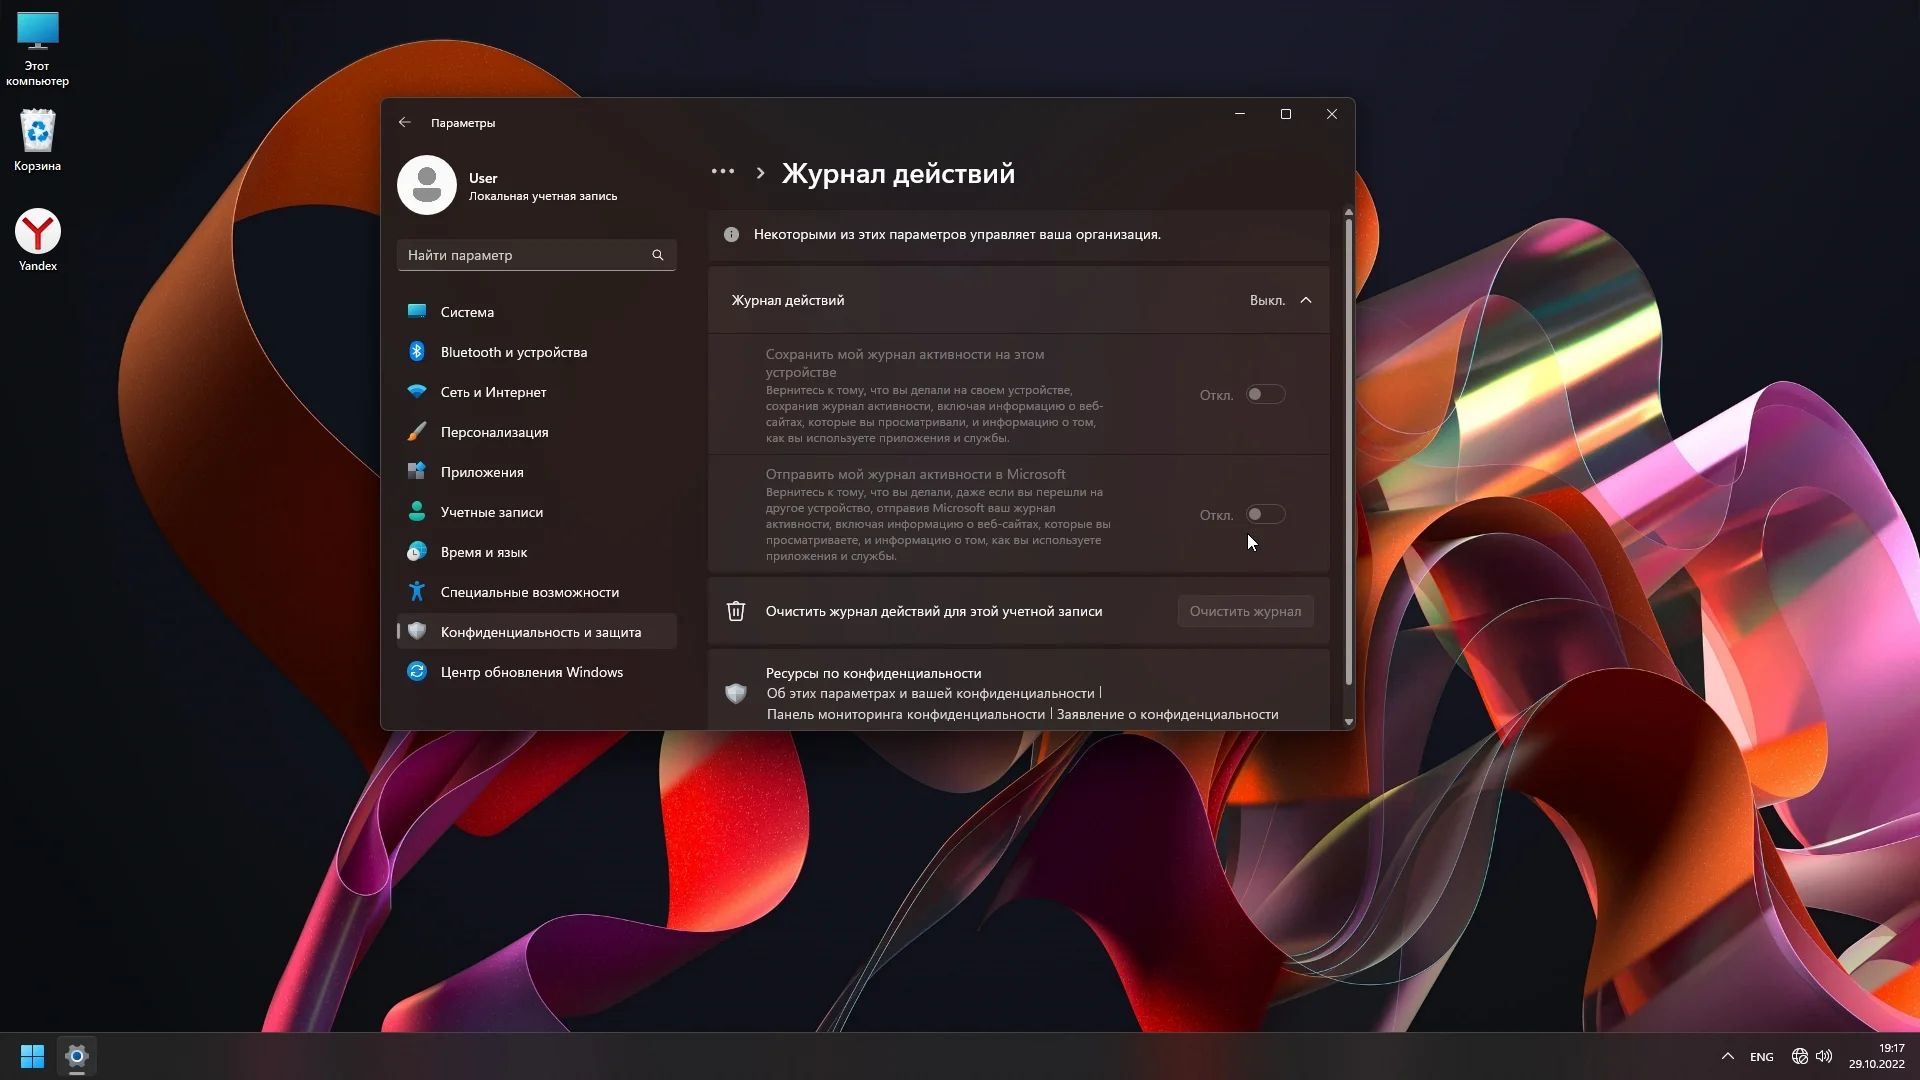Select Специальные возможности in sidebar

click(x=529, y=592)
